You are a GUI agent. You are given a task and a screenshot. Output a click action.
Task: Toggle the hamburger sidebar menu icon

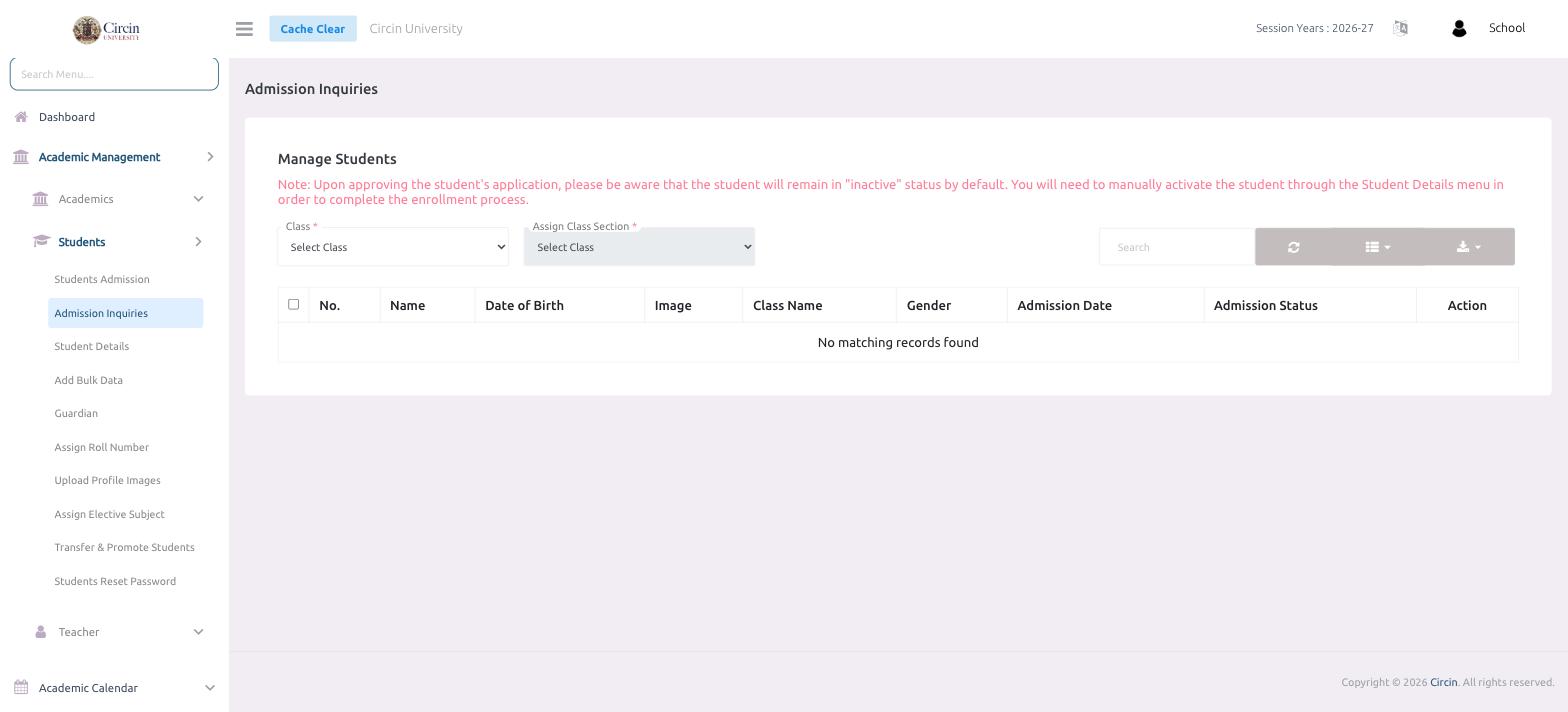point(244,29)
